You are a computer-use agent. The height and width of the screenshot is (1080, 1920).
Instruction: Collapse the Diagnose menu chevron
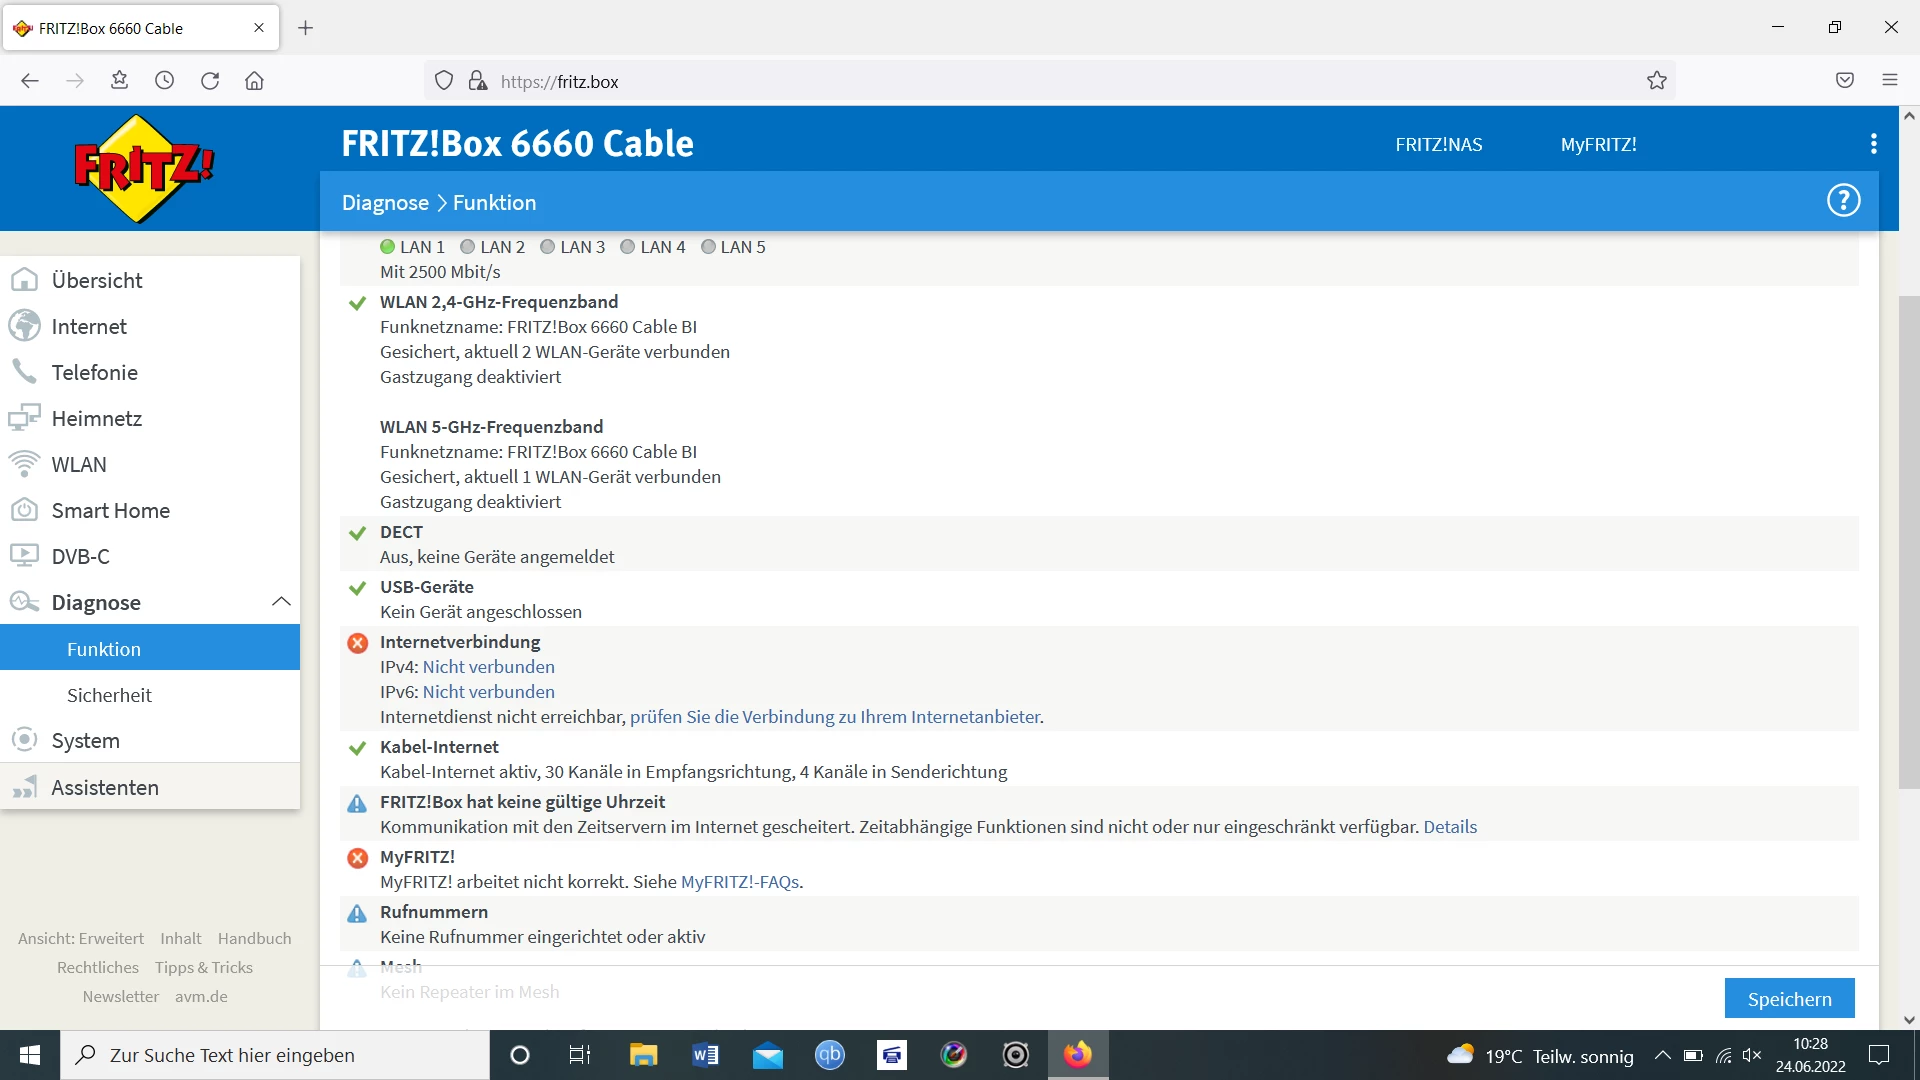[x=281, y=602]
